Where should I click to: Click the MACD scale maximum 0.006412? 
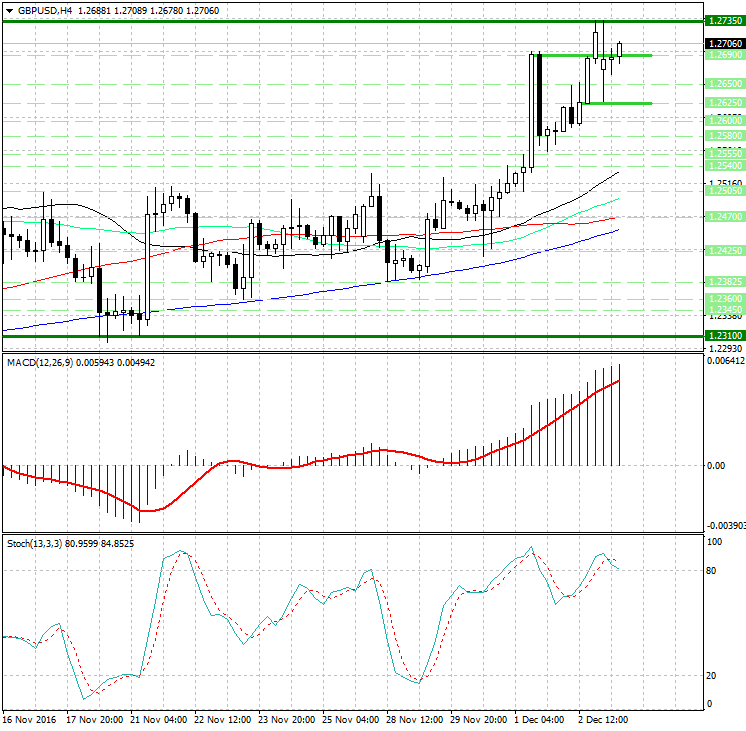coord(724,361)
